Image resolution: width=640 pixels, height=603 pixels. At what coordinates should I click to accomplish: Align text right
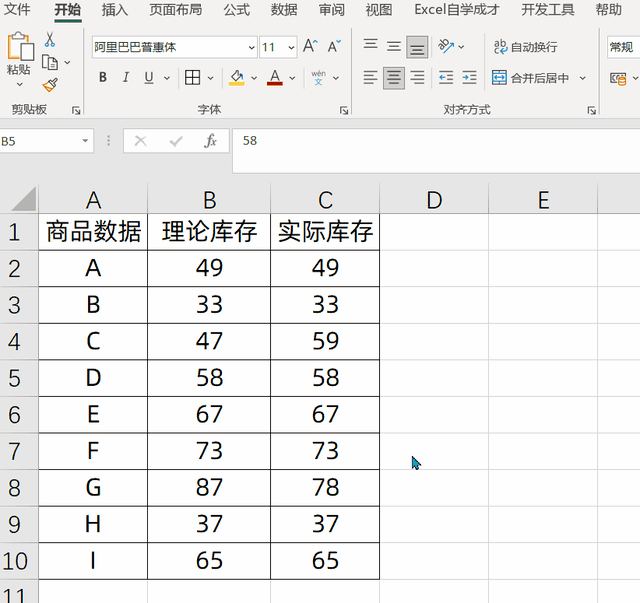coord(417,77)
